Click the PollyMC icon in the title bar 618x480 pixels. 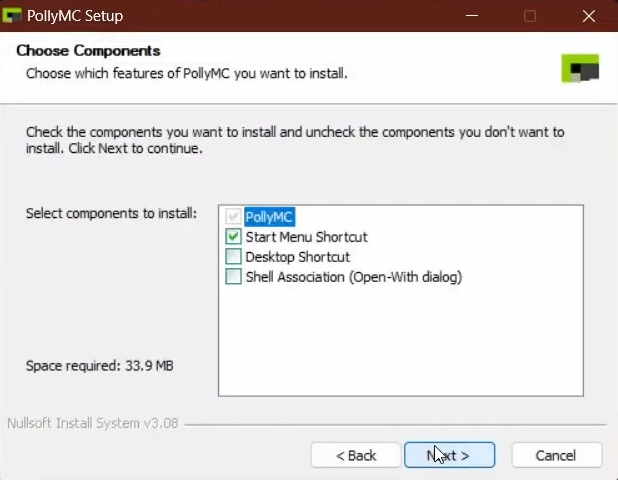coord(11,16)
